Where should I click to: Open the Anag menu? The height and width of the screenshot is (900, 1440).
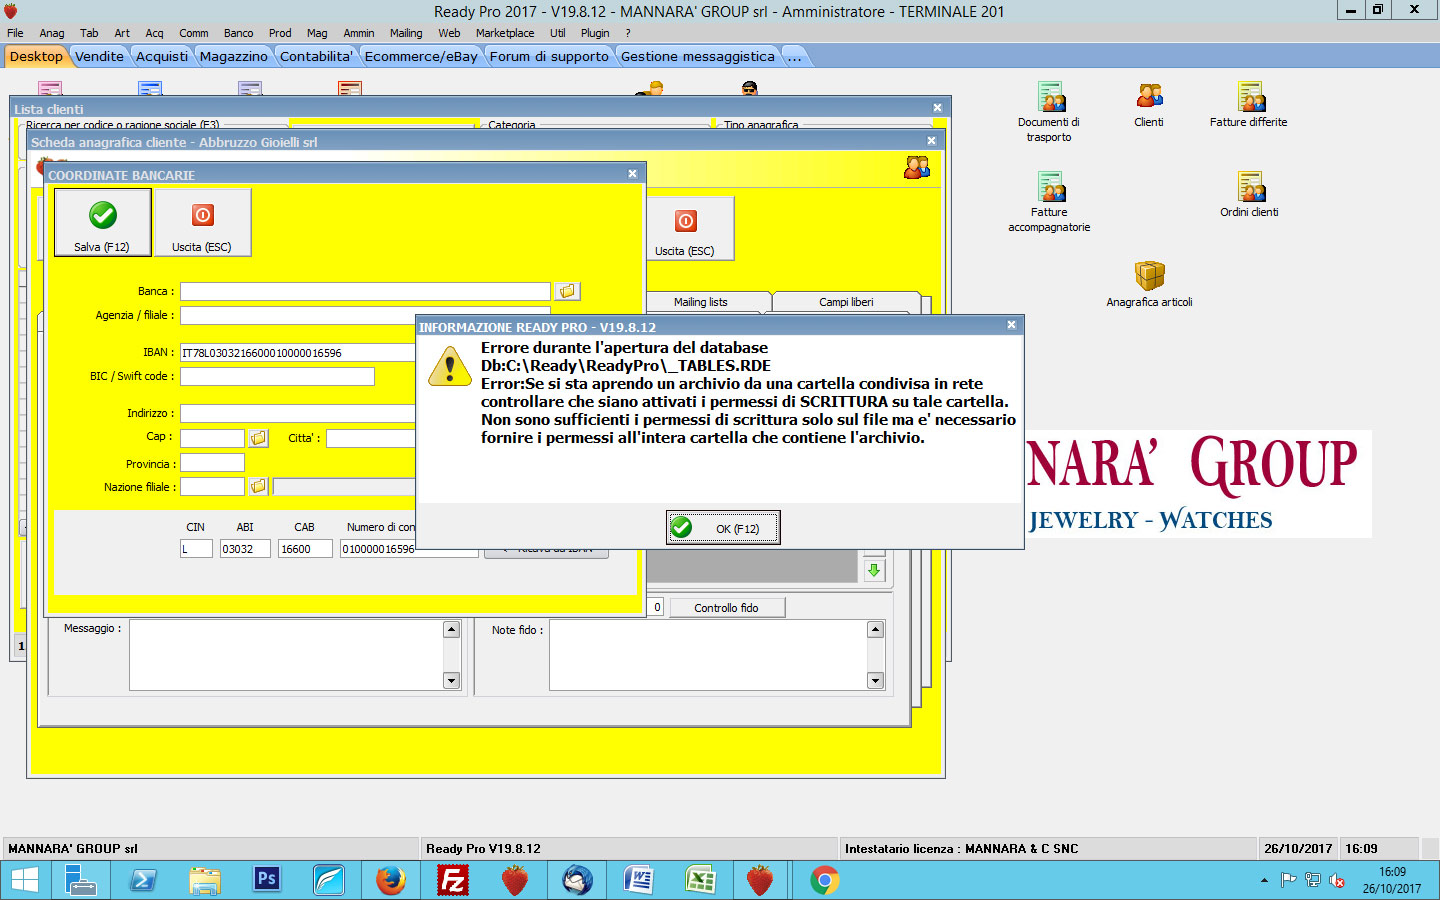click(52, 33)
